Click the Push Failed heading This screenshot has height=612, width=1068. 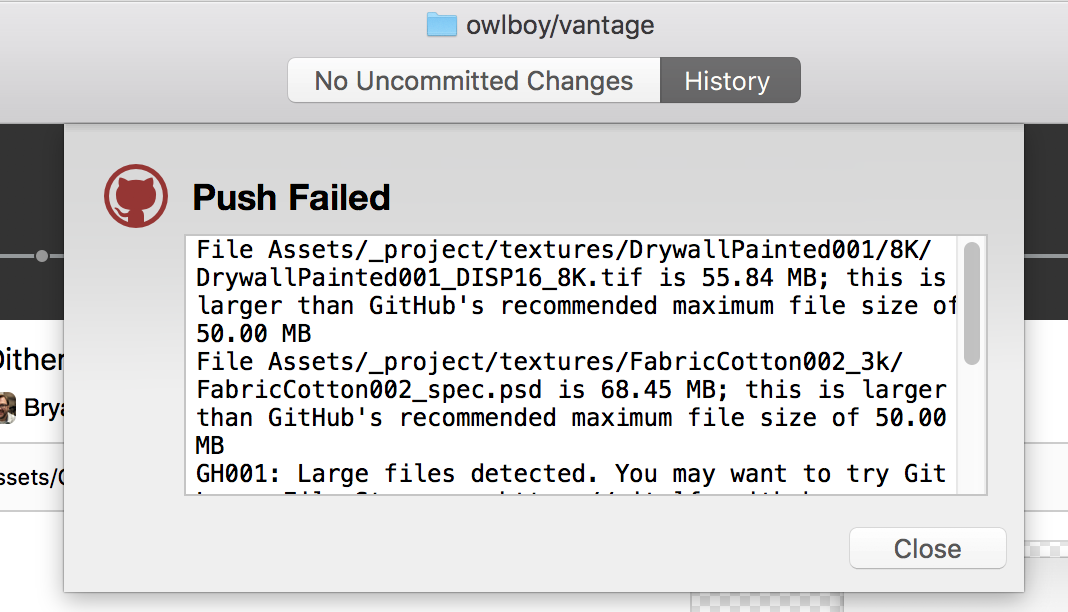[291, 197]
